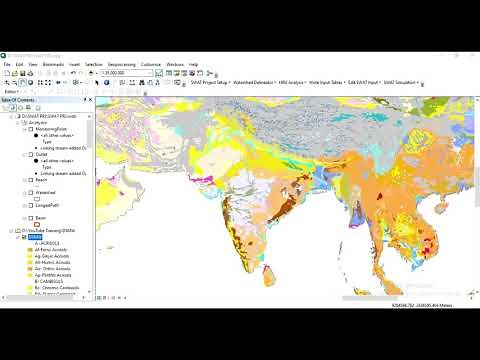The height and width of the screenshot is (360, 480).
Task: Open SWAT Project Setup dropdown menu
Action: pyautogui.click(x=210, y=82)
